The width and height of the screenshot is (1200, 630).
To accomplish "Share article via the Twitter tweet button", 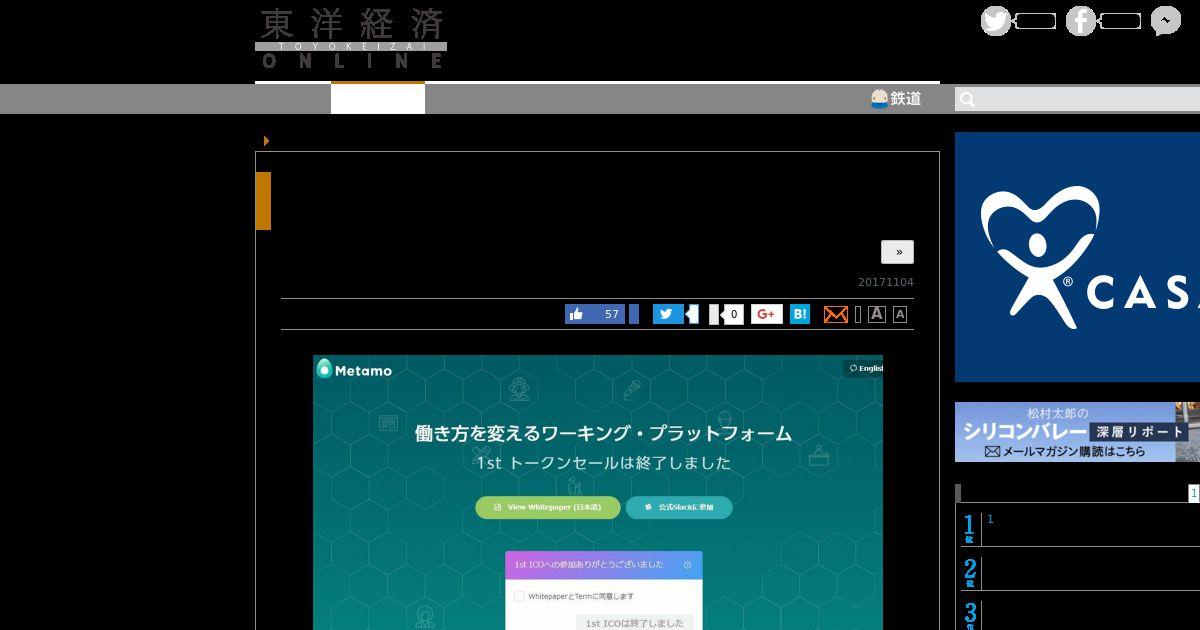I will pyautogui.click(x=668, y=314).
